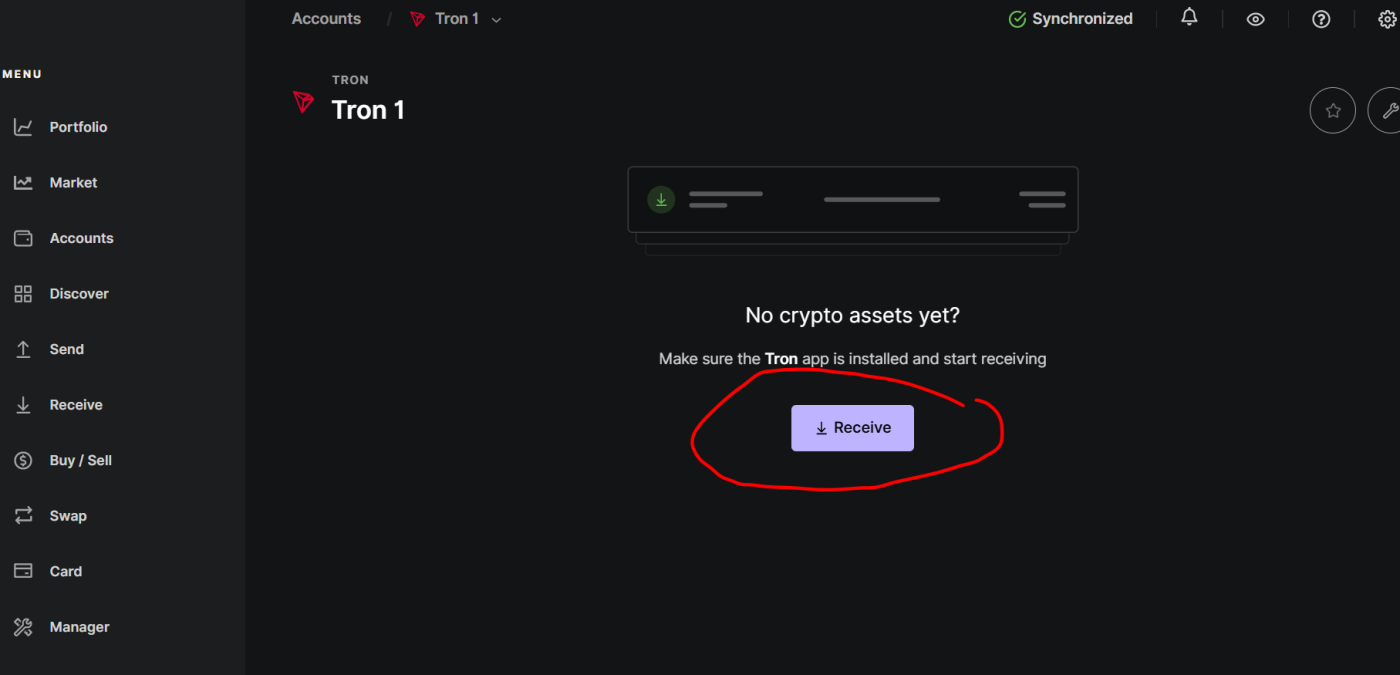The image size is (1400, 675).
Task: Open the notifications bell icon
Action: [x=1189, y=17]
